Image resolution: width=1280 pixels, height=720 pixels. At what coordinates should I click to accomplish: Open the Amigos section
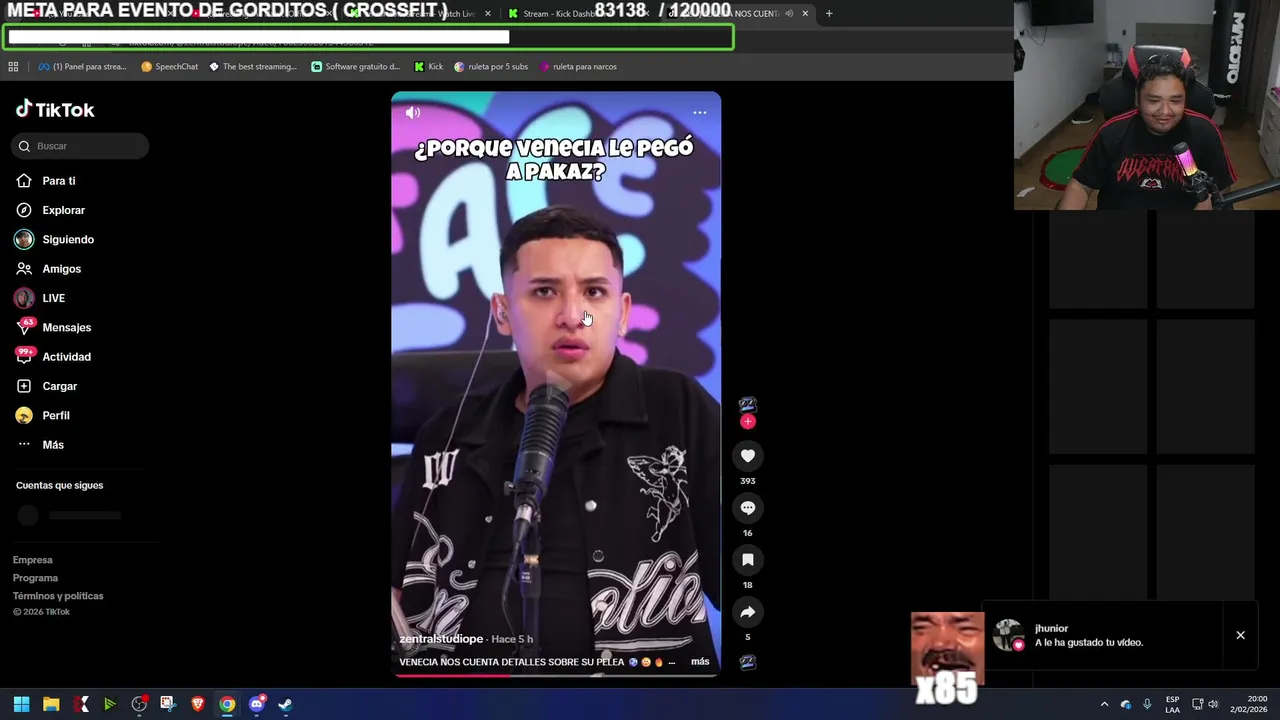61,269
